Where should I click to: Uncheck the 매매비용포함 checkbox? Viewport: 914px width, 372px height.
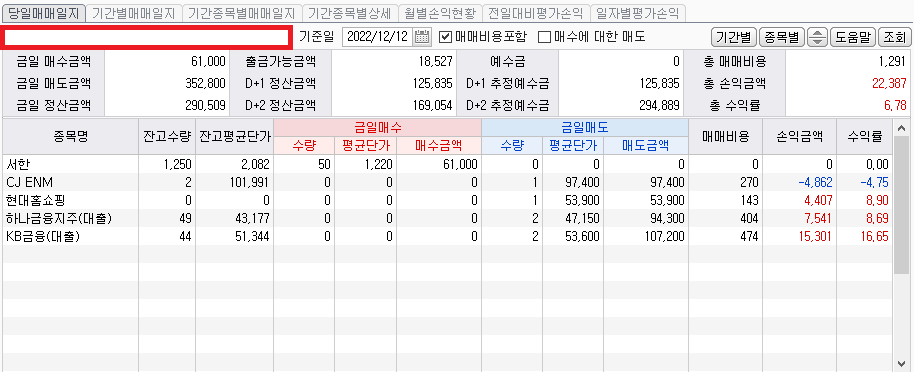click(x=445, y=37)
